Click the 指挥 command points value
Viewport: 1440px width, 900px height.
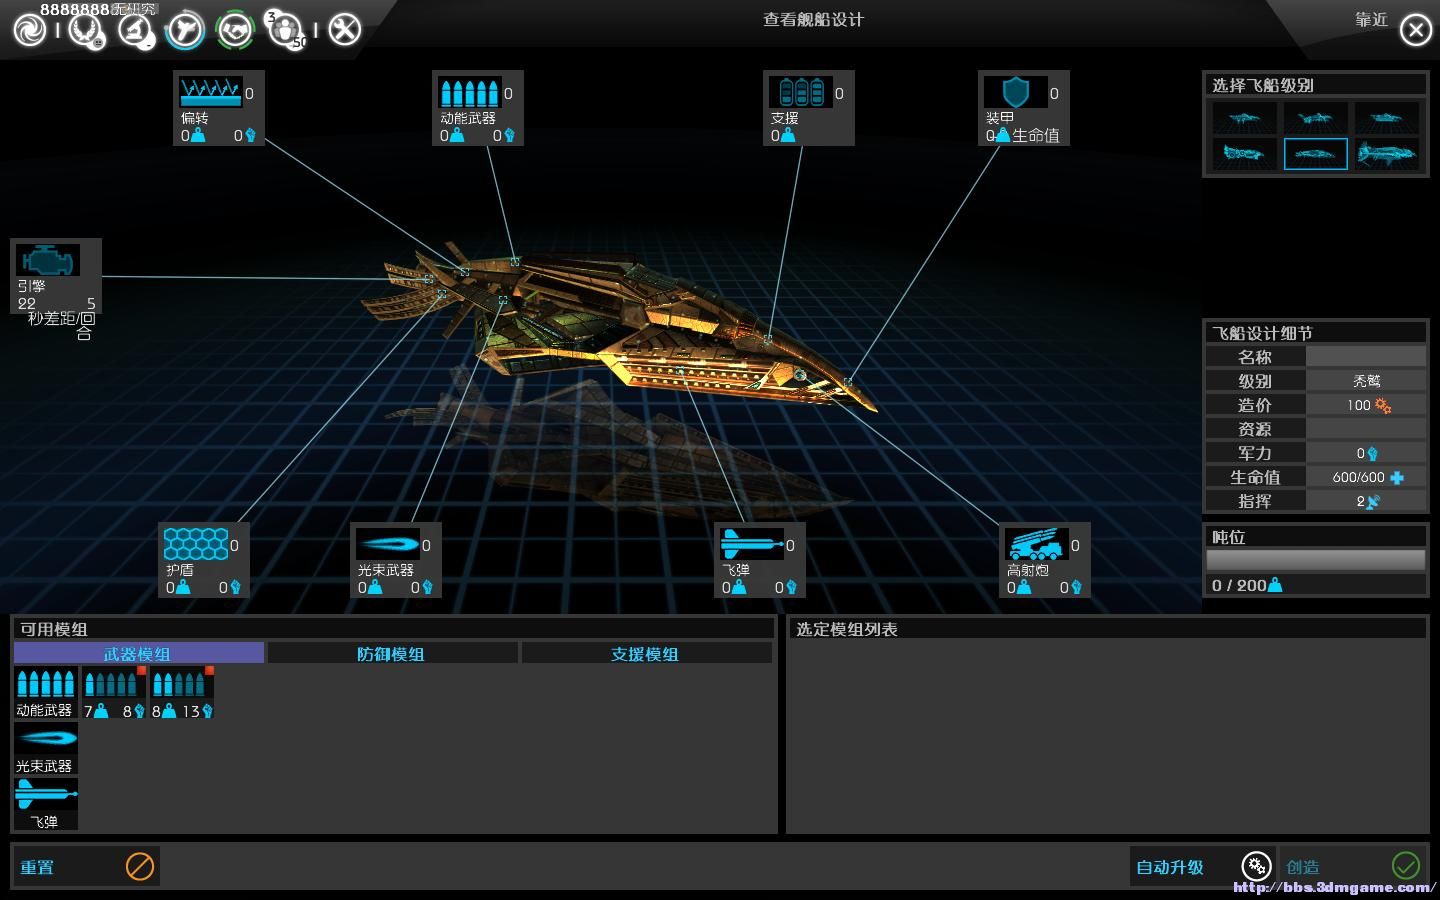coord(1366,501)
